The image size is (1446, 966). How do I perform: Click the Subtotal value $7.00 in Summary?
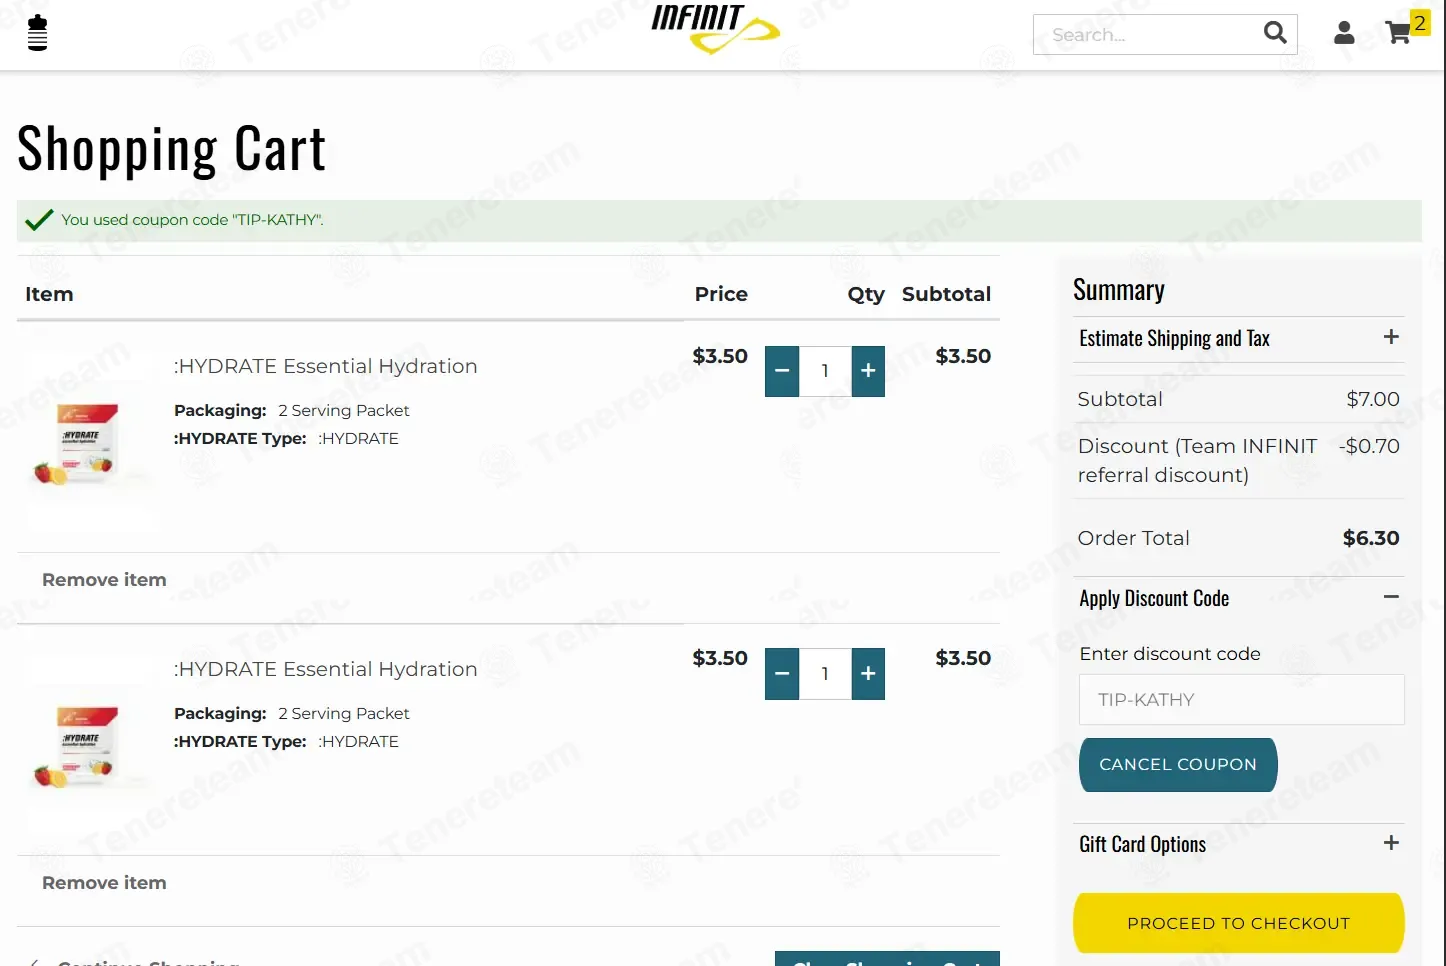pos(1373,399)
